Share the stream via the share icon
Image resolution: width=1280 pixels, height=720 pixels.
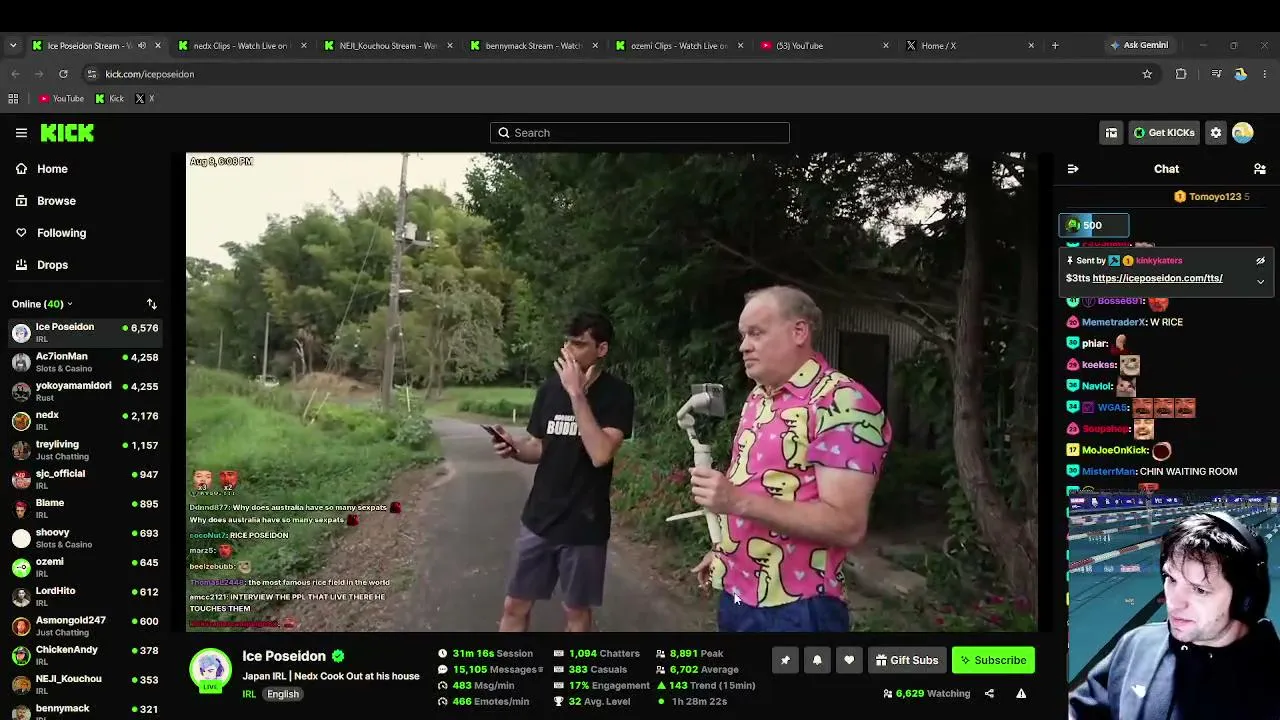(x=989, y=693)
